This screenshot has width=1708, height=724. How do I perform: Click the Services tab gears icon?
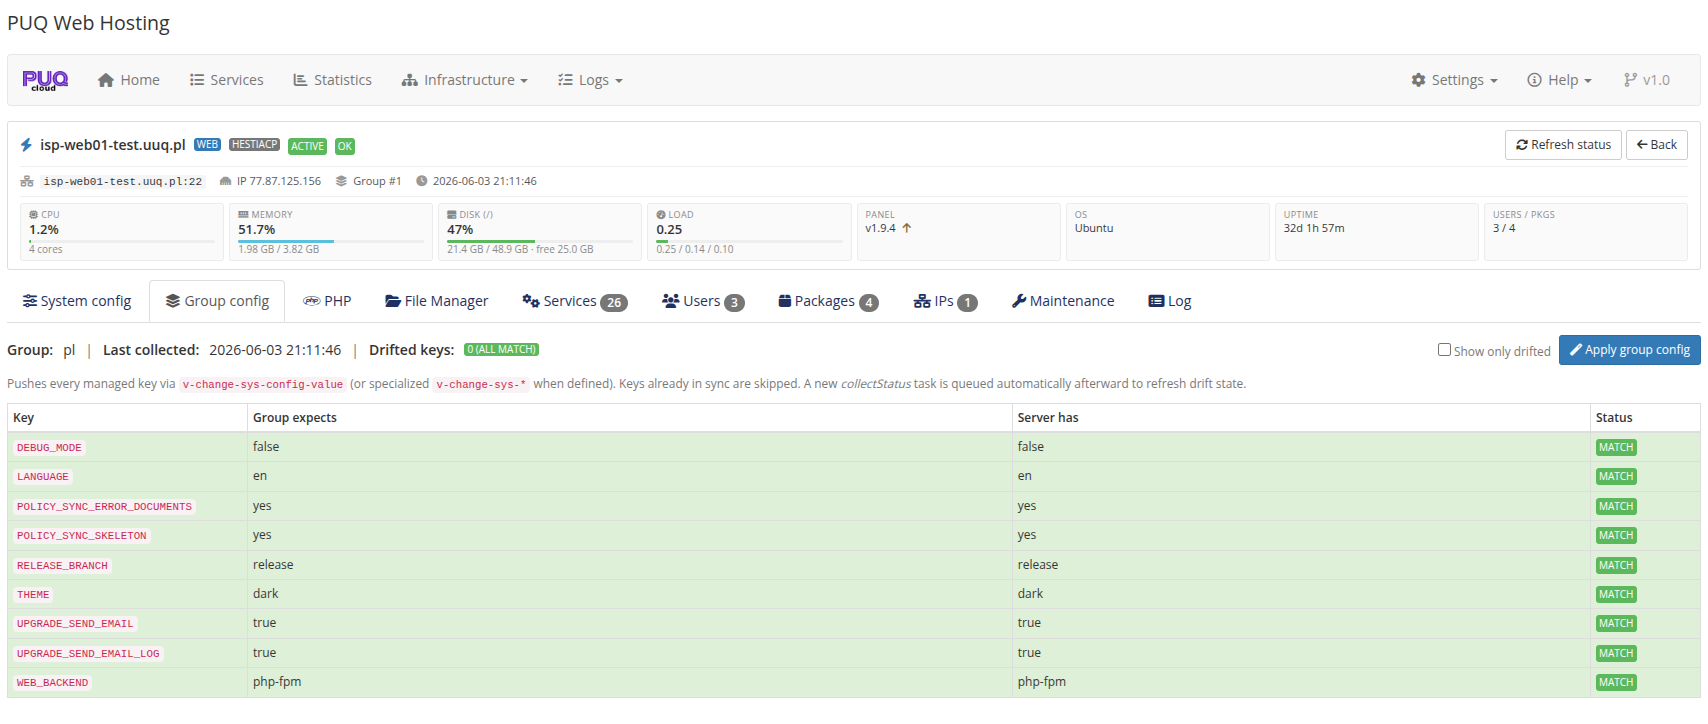pos(531,301)
